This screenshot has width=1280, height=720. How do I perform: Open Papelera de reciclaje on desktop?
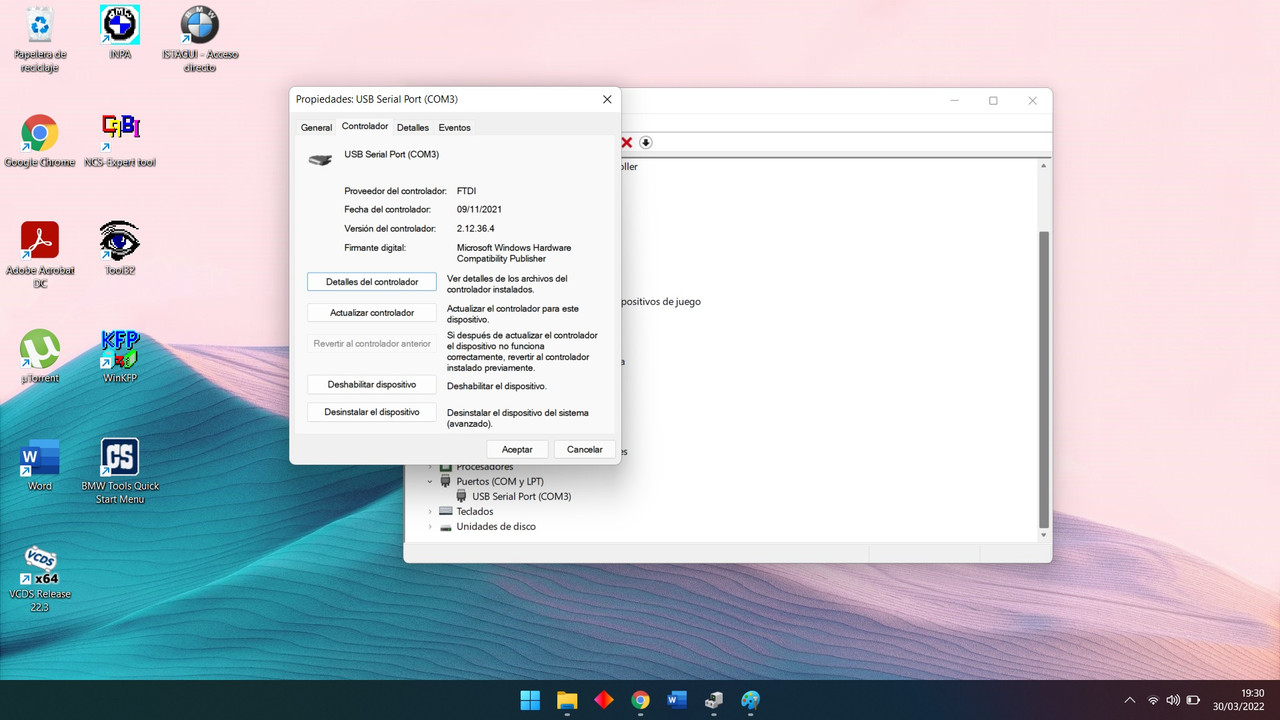(x=40, y=38)
